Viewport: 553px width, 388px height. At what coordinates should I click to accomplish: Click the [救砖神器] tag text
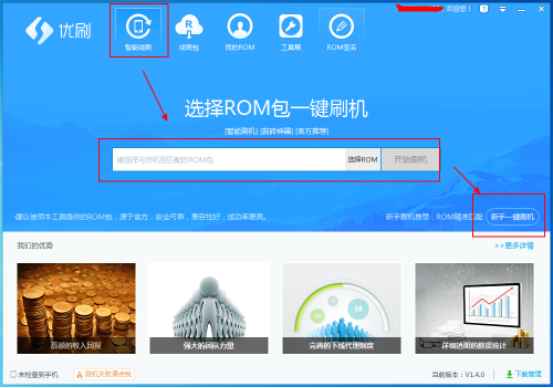click(x=276, y=131)
